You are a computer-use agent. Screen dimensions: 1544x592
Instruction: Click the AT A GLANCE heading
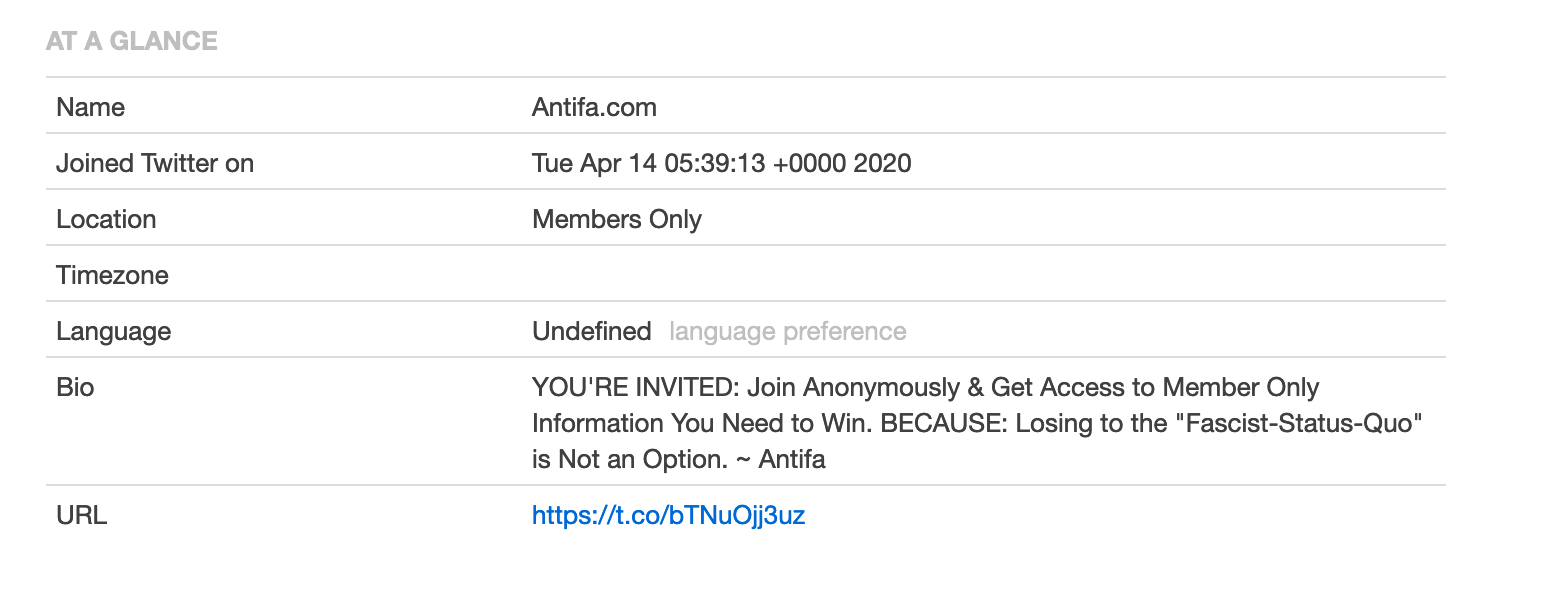(132, 41)
